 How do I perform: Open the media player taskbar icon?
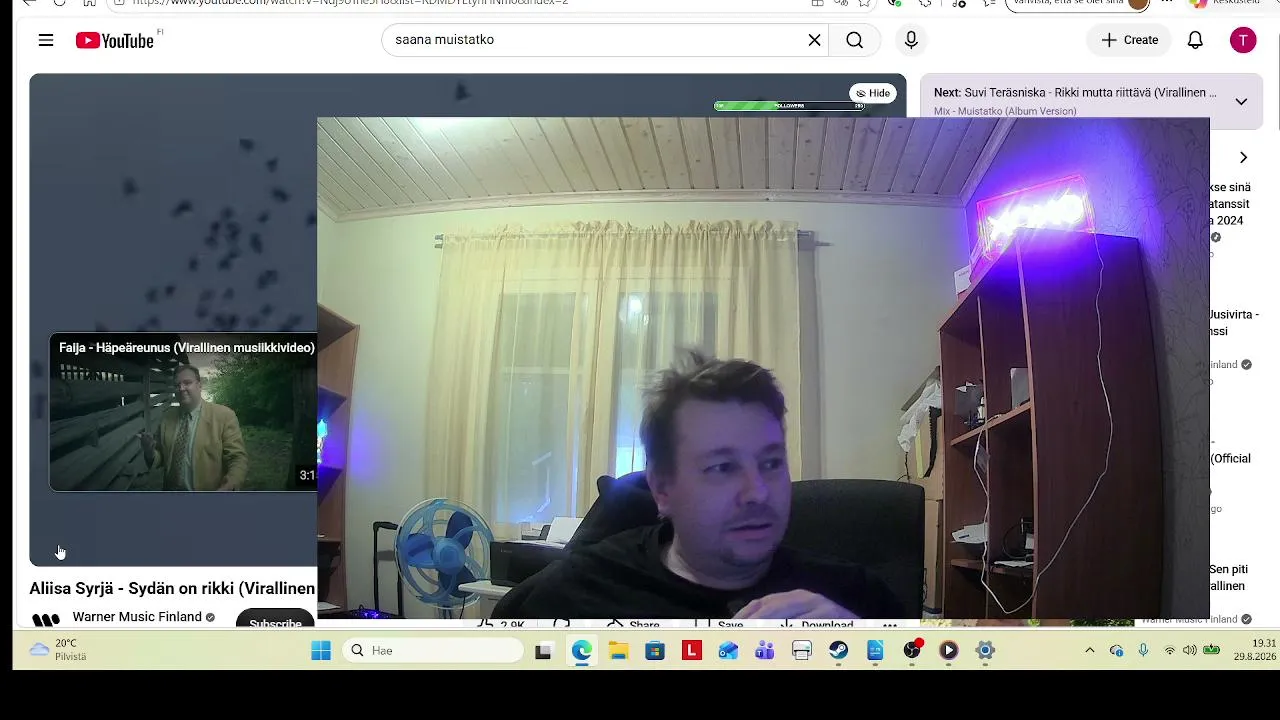[949, 651]
